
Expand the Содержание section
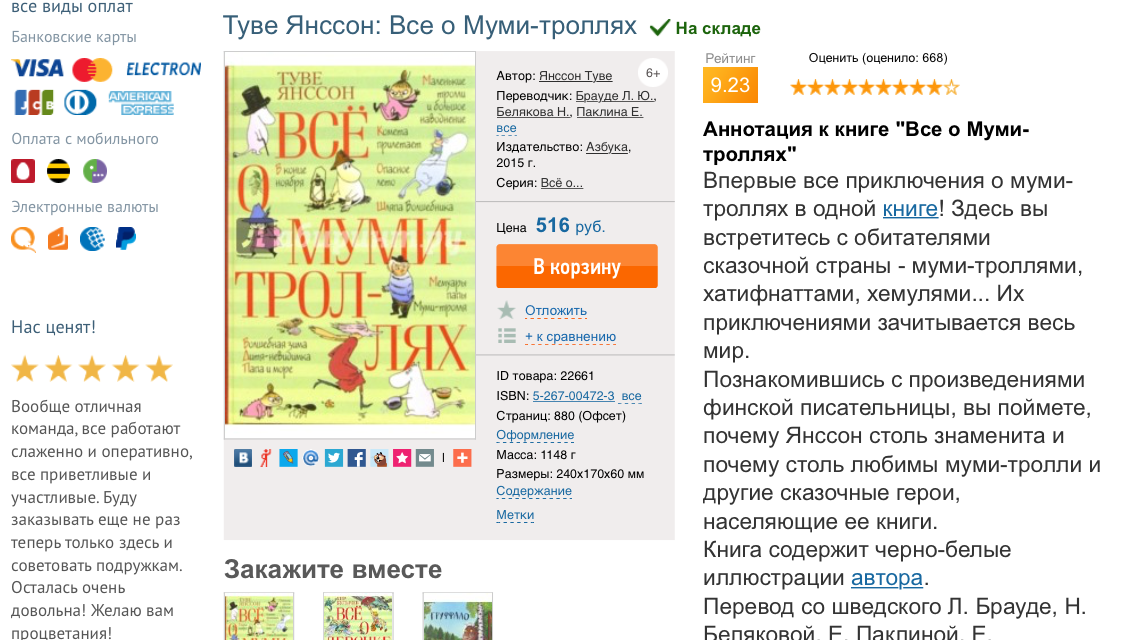coord(534,491)
